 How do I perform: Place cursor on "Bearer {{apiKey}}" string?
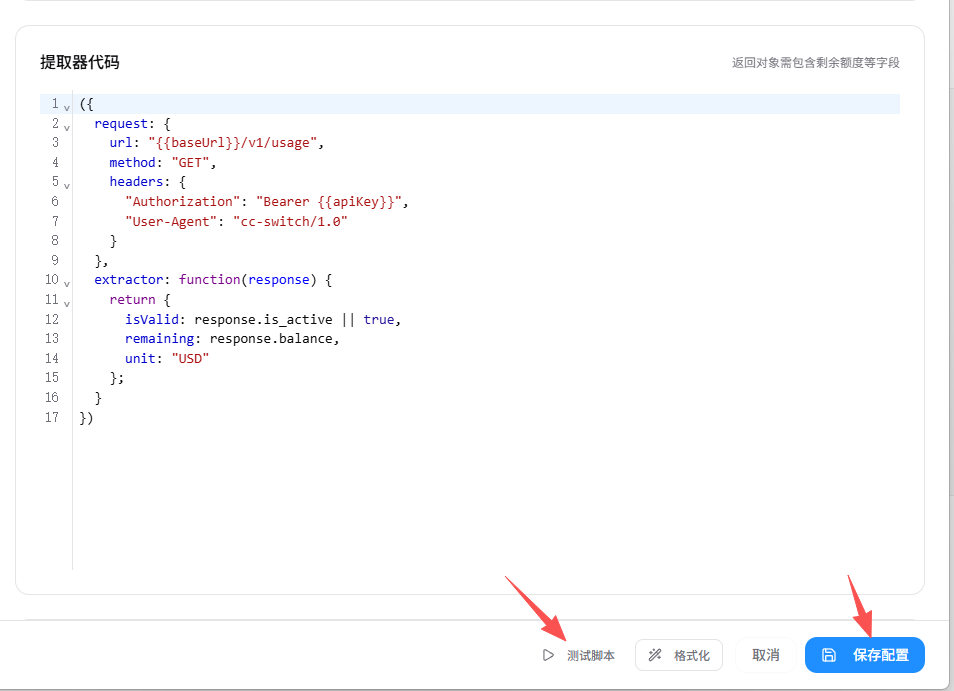pyautogui.click(x=329, y=202)
